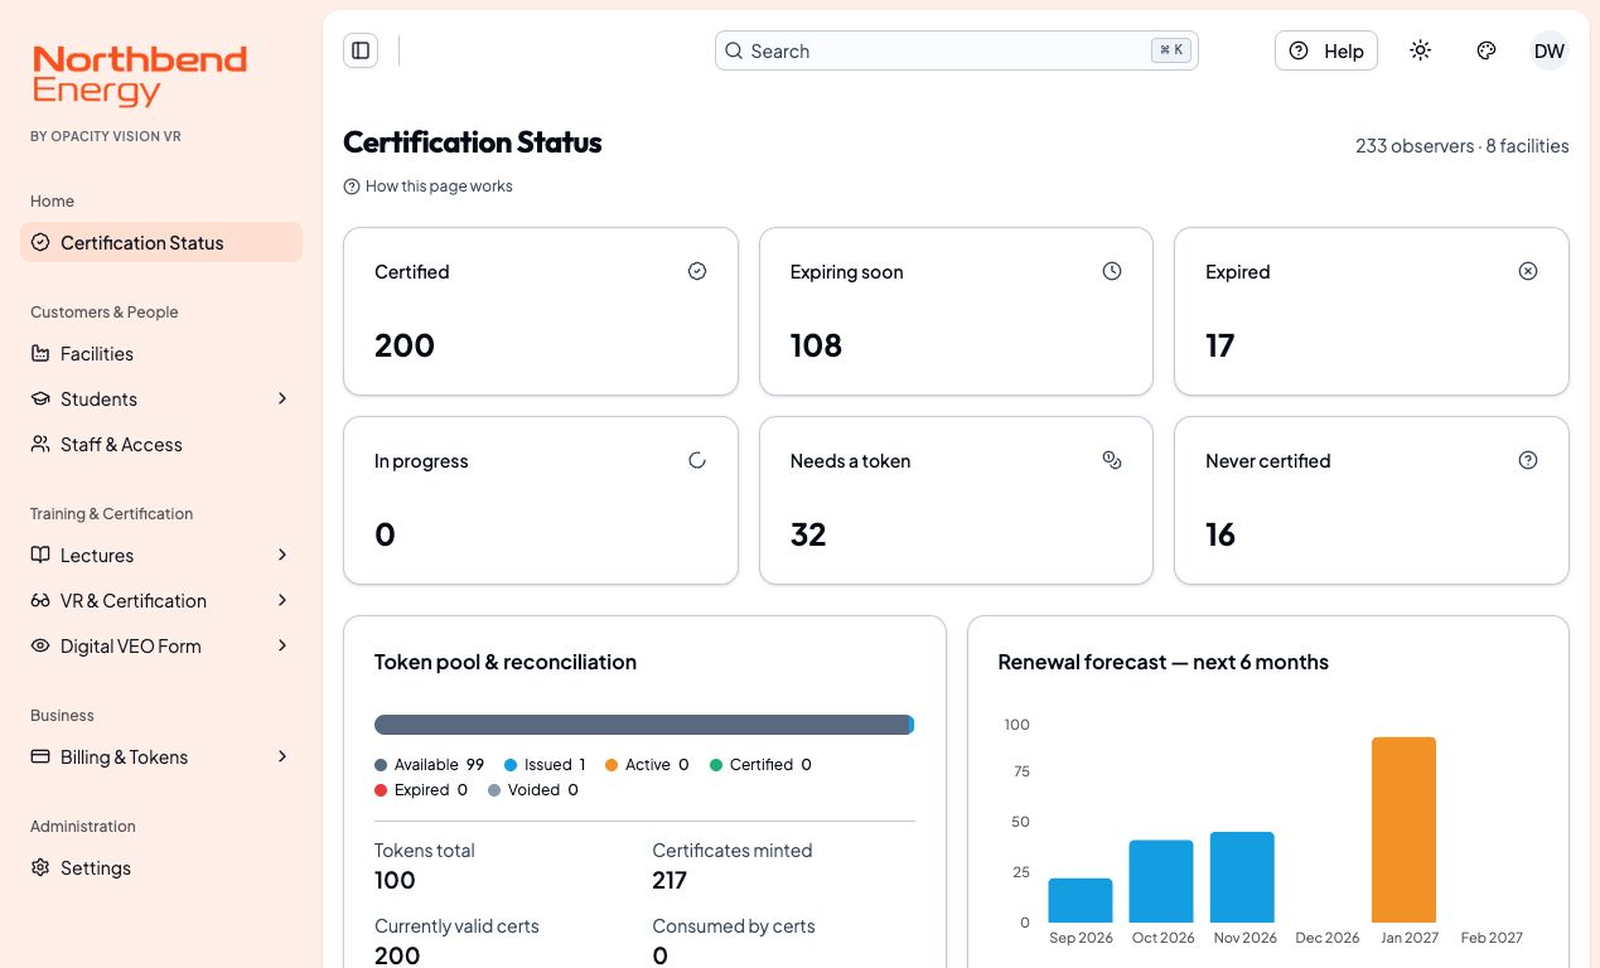Click the Certified card checkmark icon
This screenshot has width=1600, height=968.
pyautogui.click(x=697, y=271)
